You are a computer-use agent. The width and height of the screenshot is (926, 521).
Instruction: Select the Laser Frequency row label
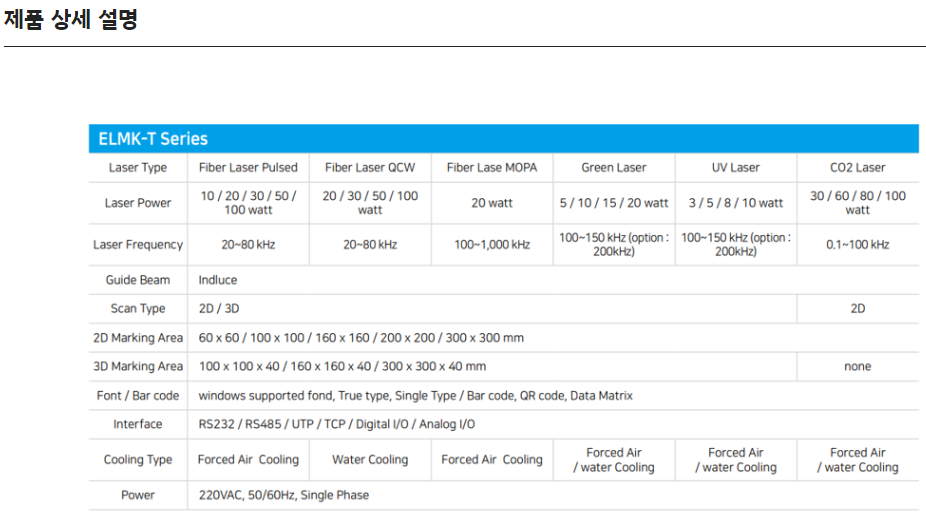[x=138, y=245]
